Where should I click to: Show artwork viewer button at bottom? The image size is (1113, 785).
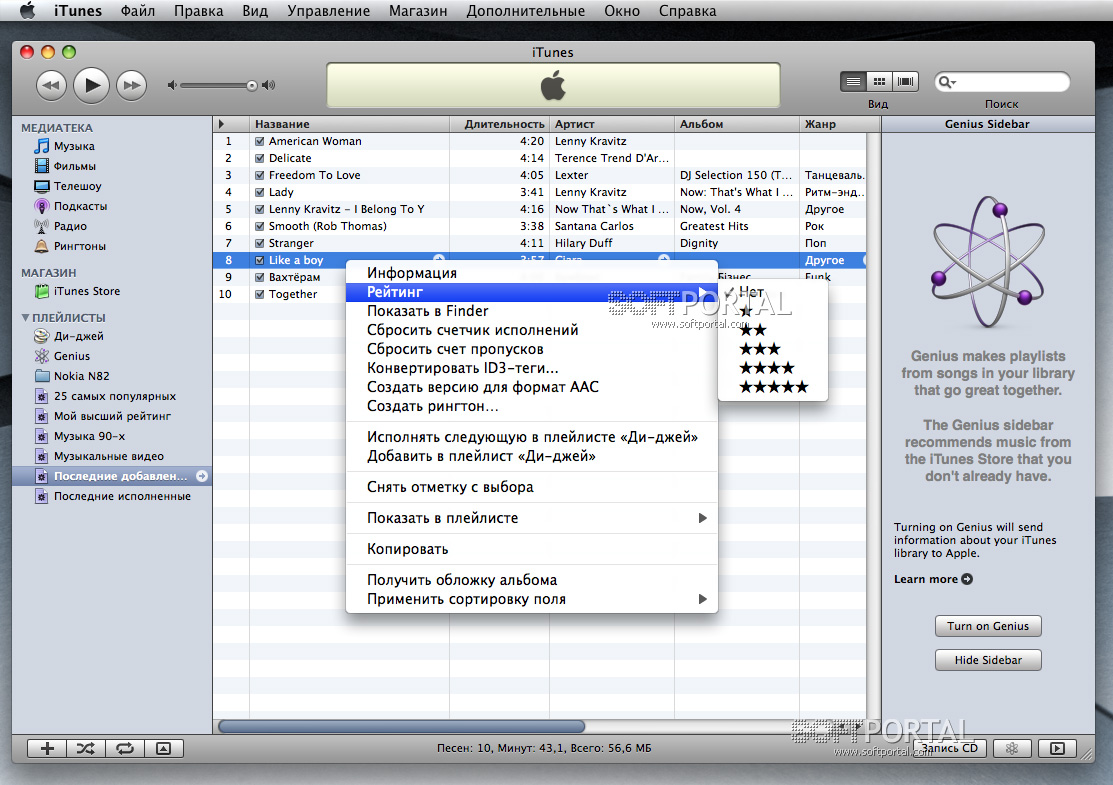(164, 748)
